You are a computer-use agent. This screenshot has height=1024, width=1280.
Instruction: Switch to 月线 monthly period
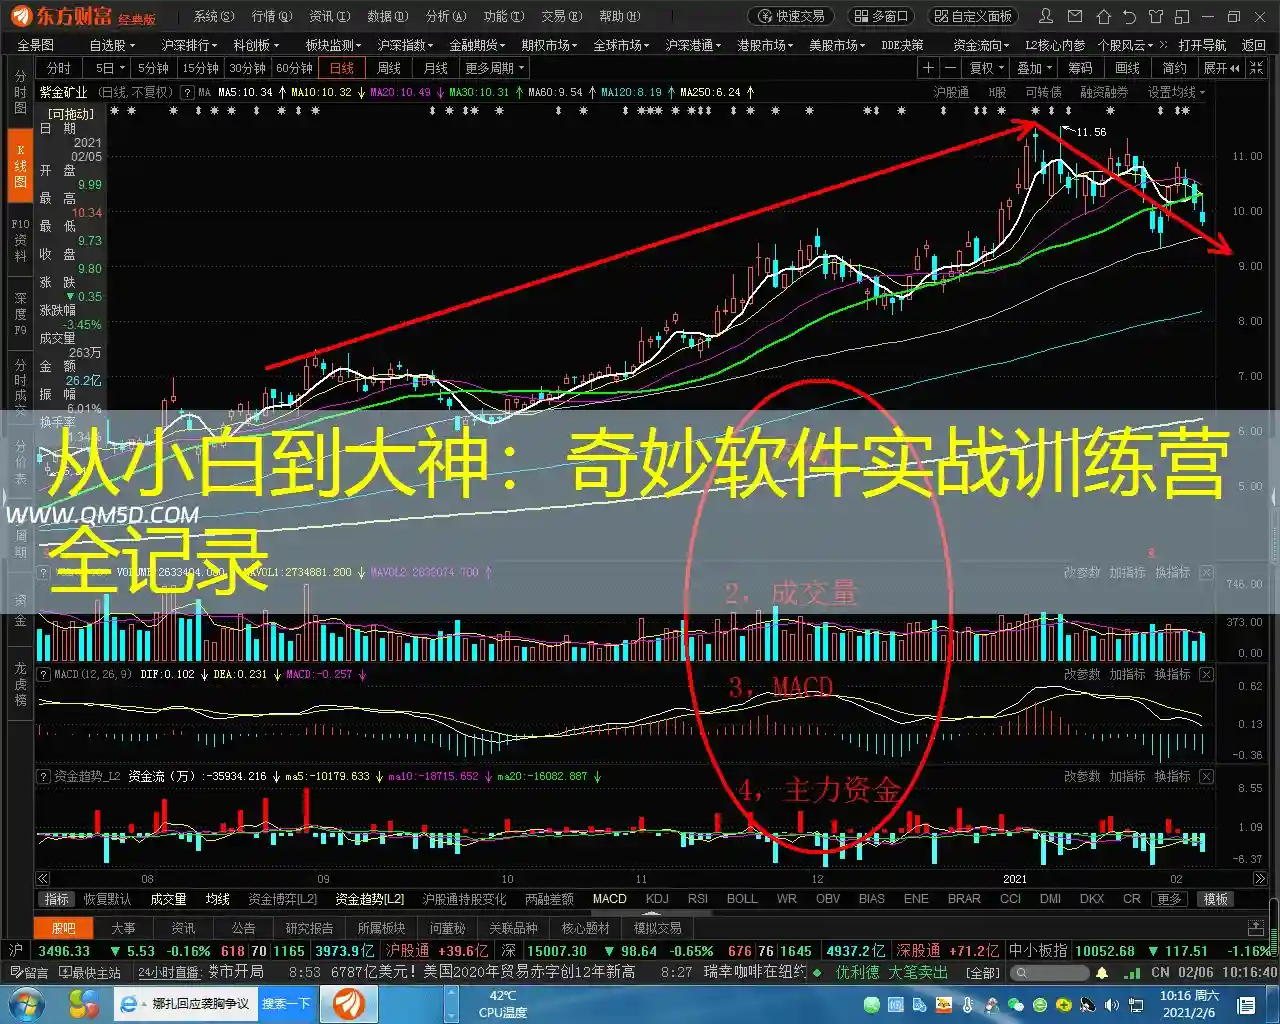436,68
